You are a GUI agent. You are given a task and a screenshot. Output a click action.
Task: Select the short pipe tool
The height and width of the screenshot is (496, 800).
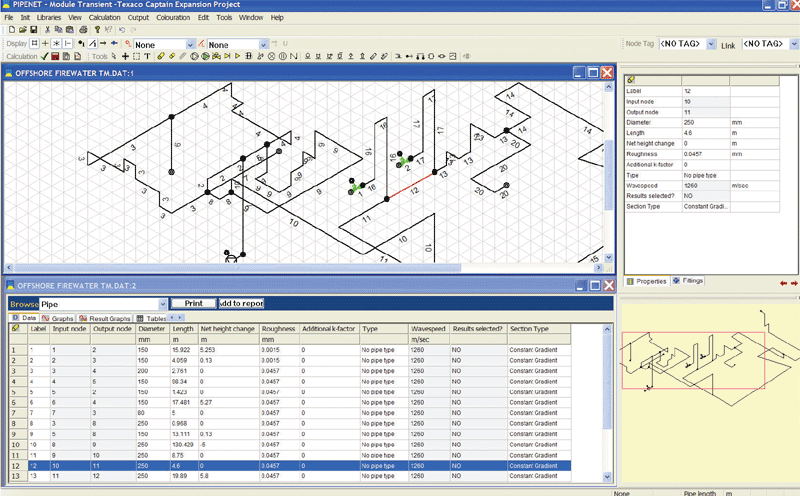(172, 56)
